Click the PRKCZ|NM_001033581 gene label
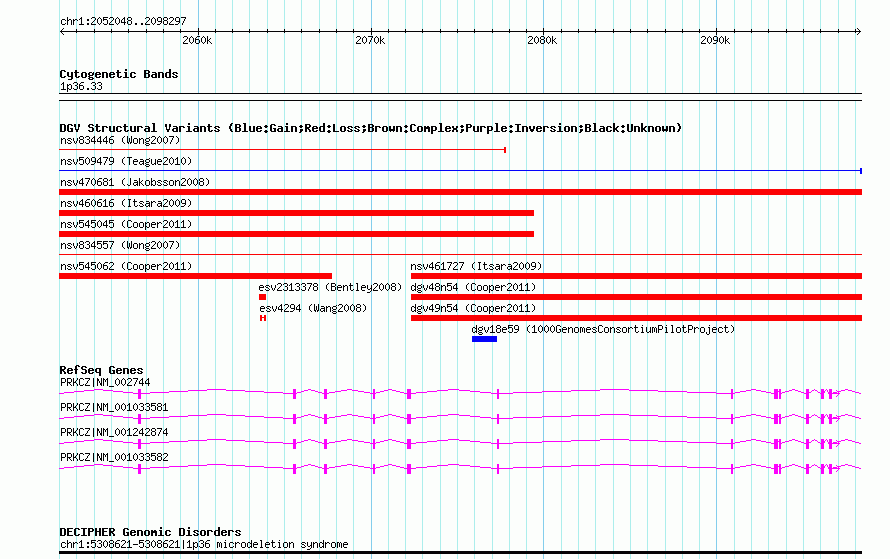 pyautogui.click(x=114, y=407)
